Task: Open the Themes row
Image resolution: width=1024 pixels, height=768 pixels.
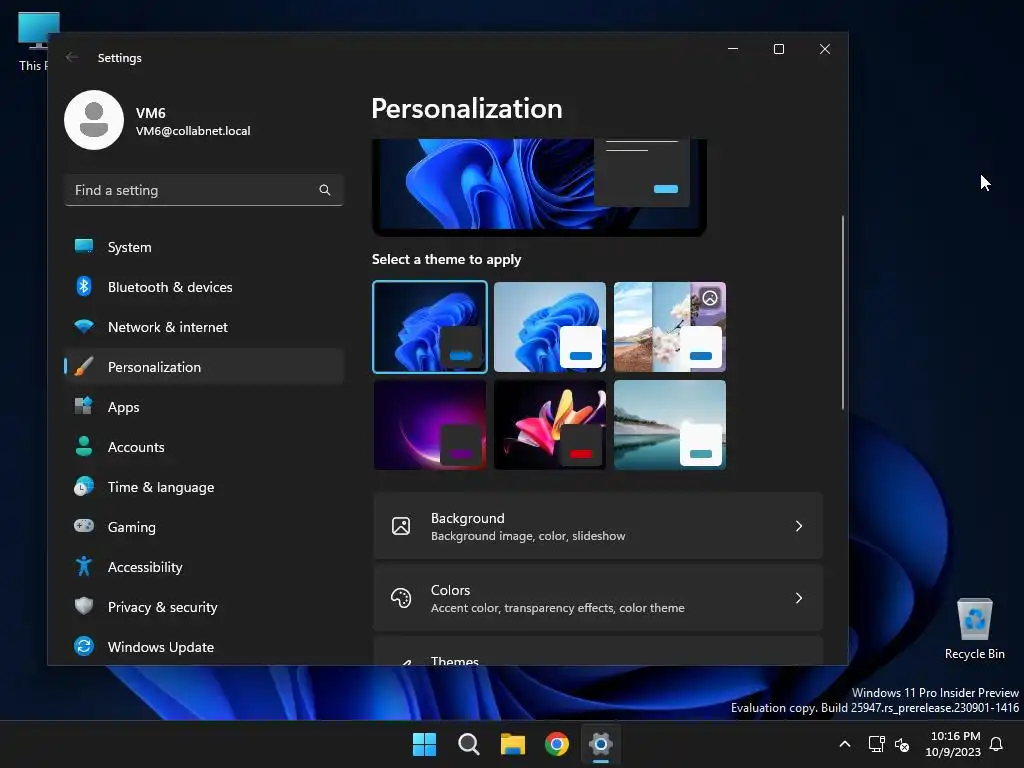Action: (x=598, y=653)
